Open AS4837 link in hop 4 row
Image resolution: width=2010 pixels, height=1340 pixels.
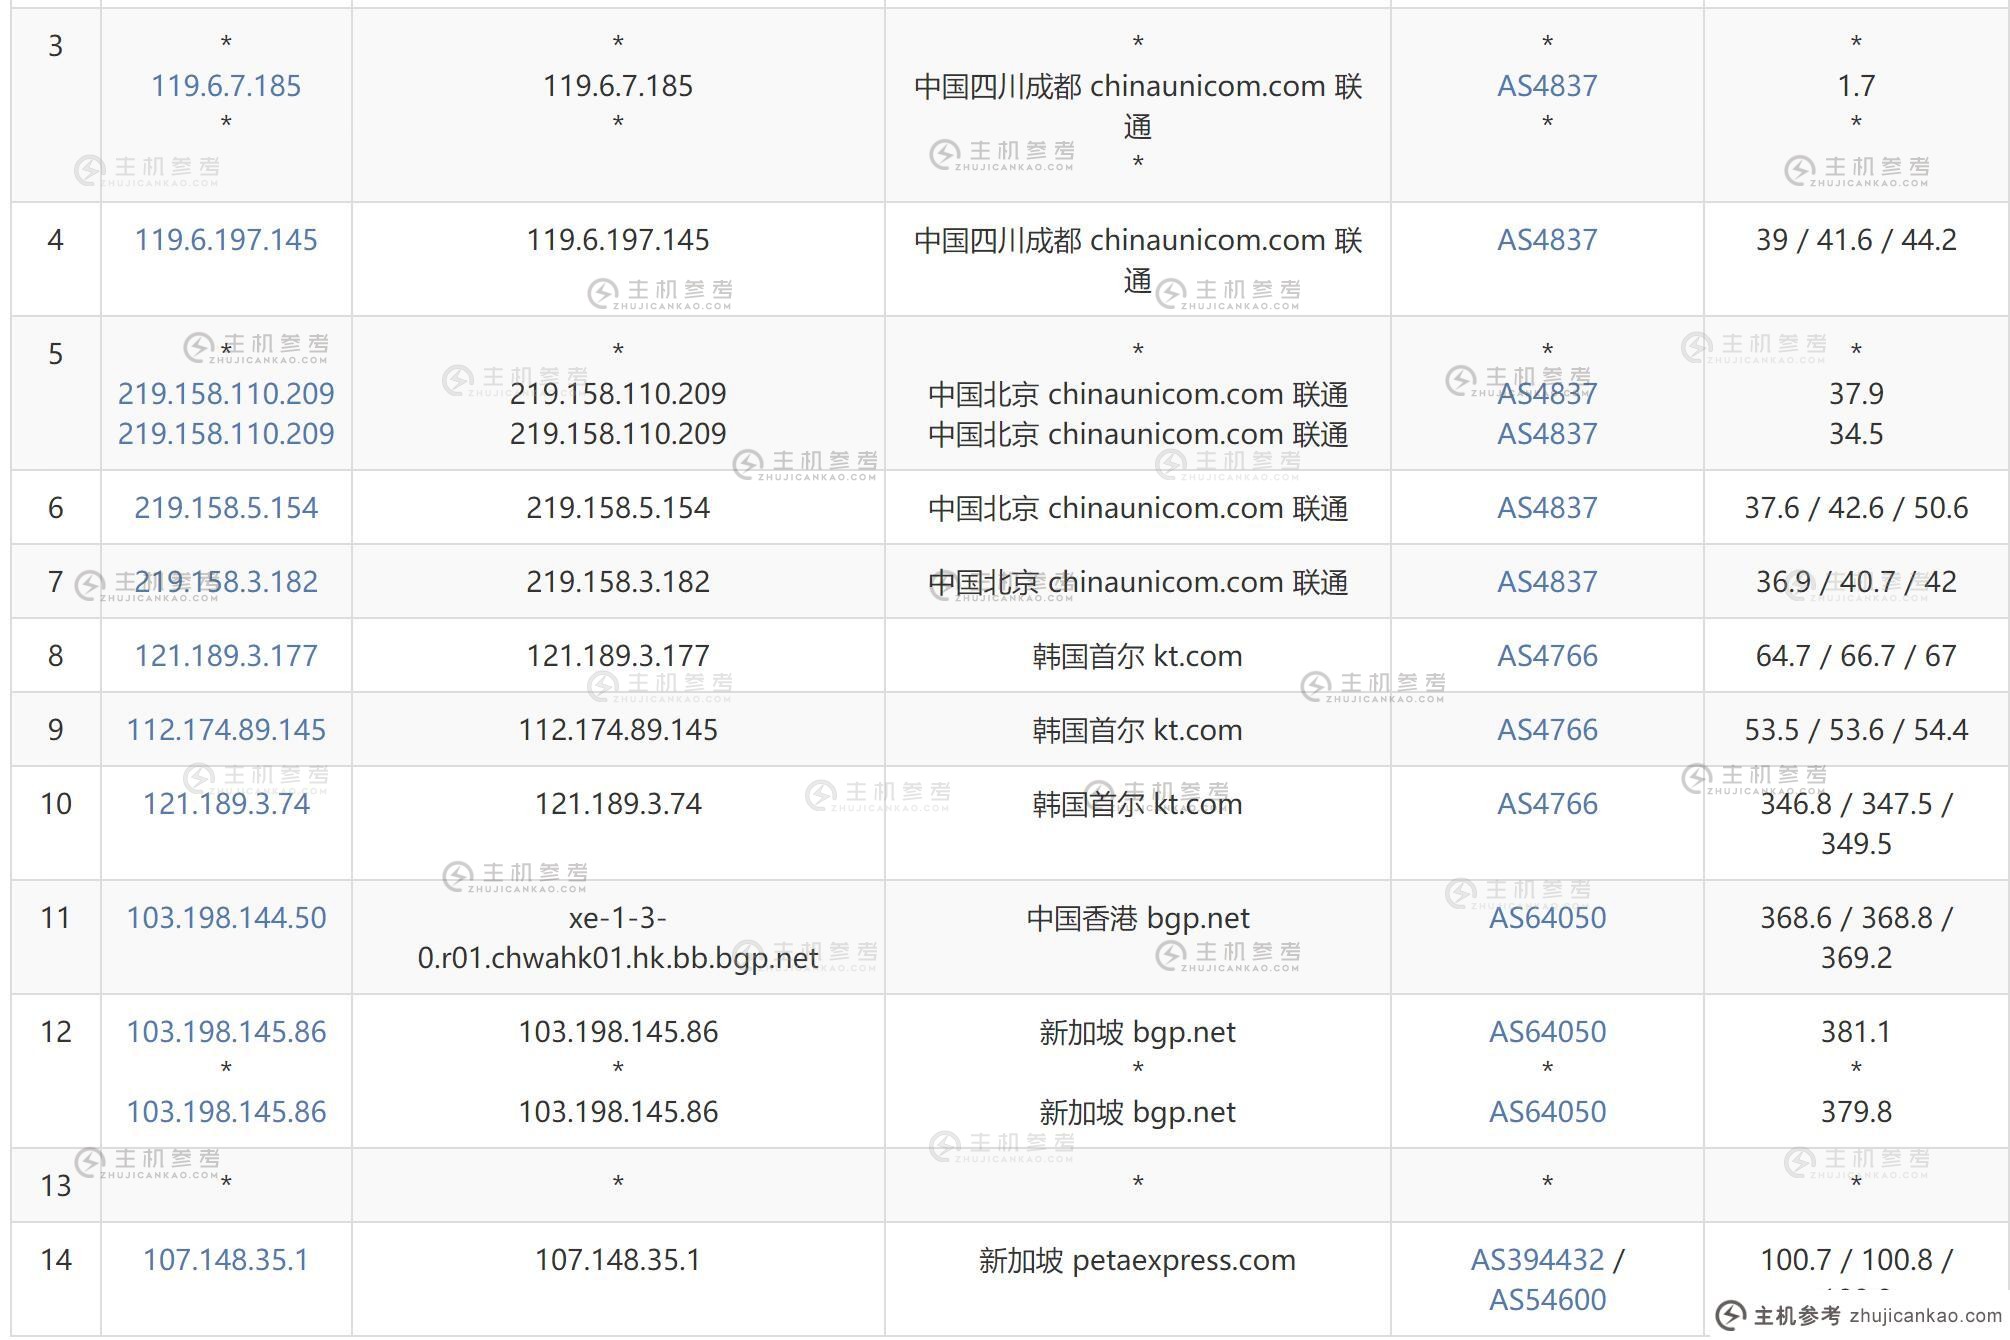(x=1547, y=240)
